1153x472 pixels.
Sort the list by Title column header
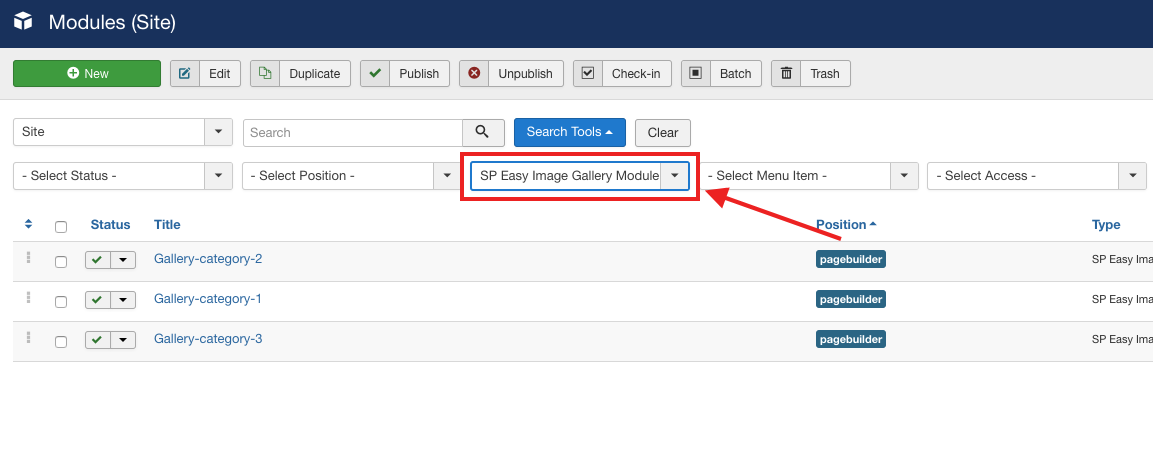click(167, 225)
